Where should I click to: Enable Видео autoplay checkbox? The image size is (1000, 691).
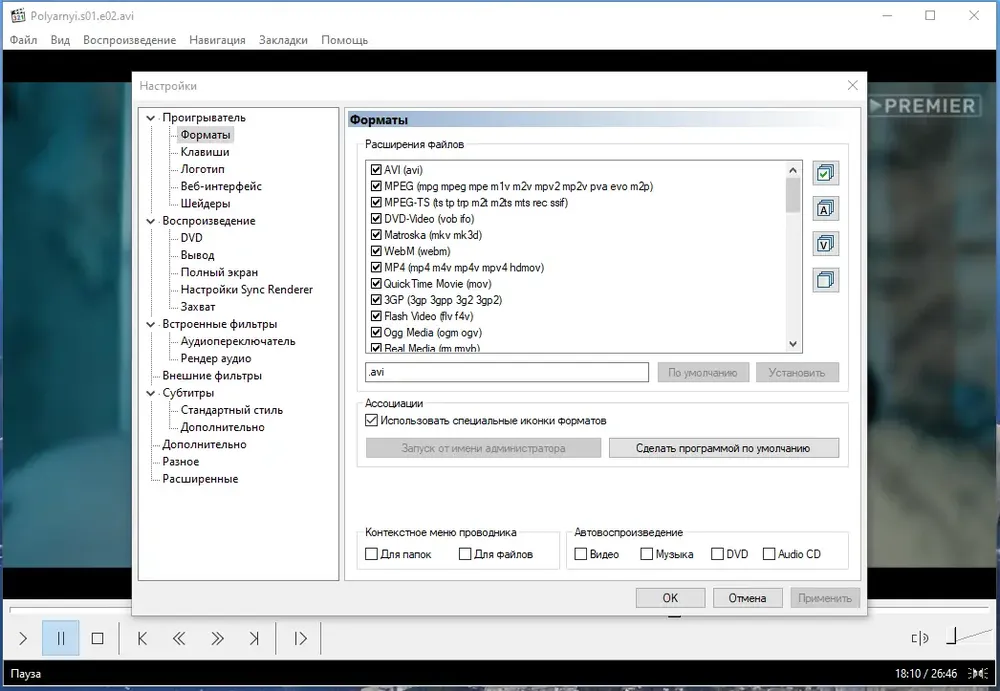click(580, 554)
